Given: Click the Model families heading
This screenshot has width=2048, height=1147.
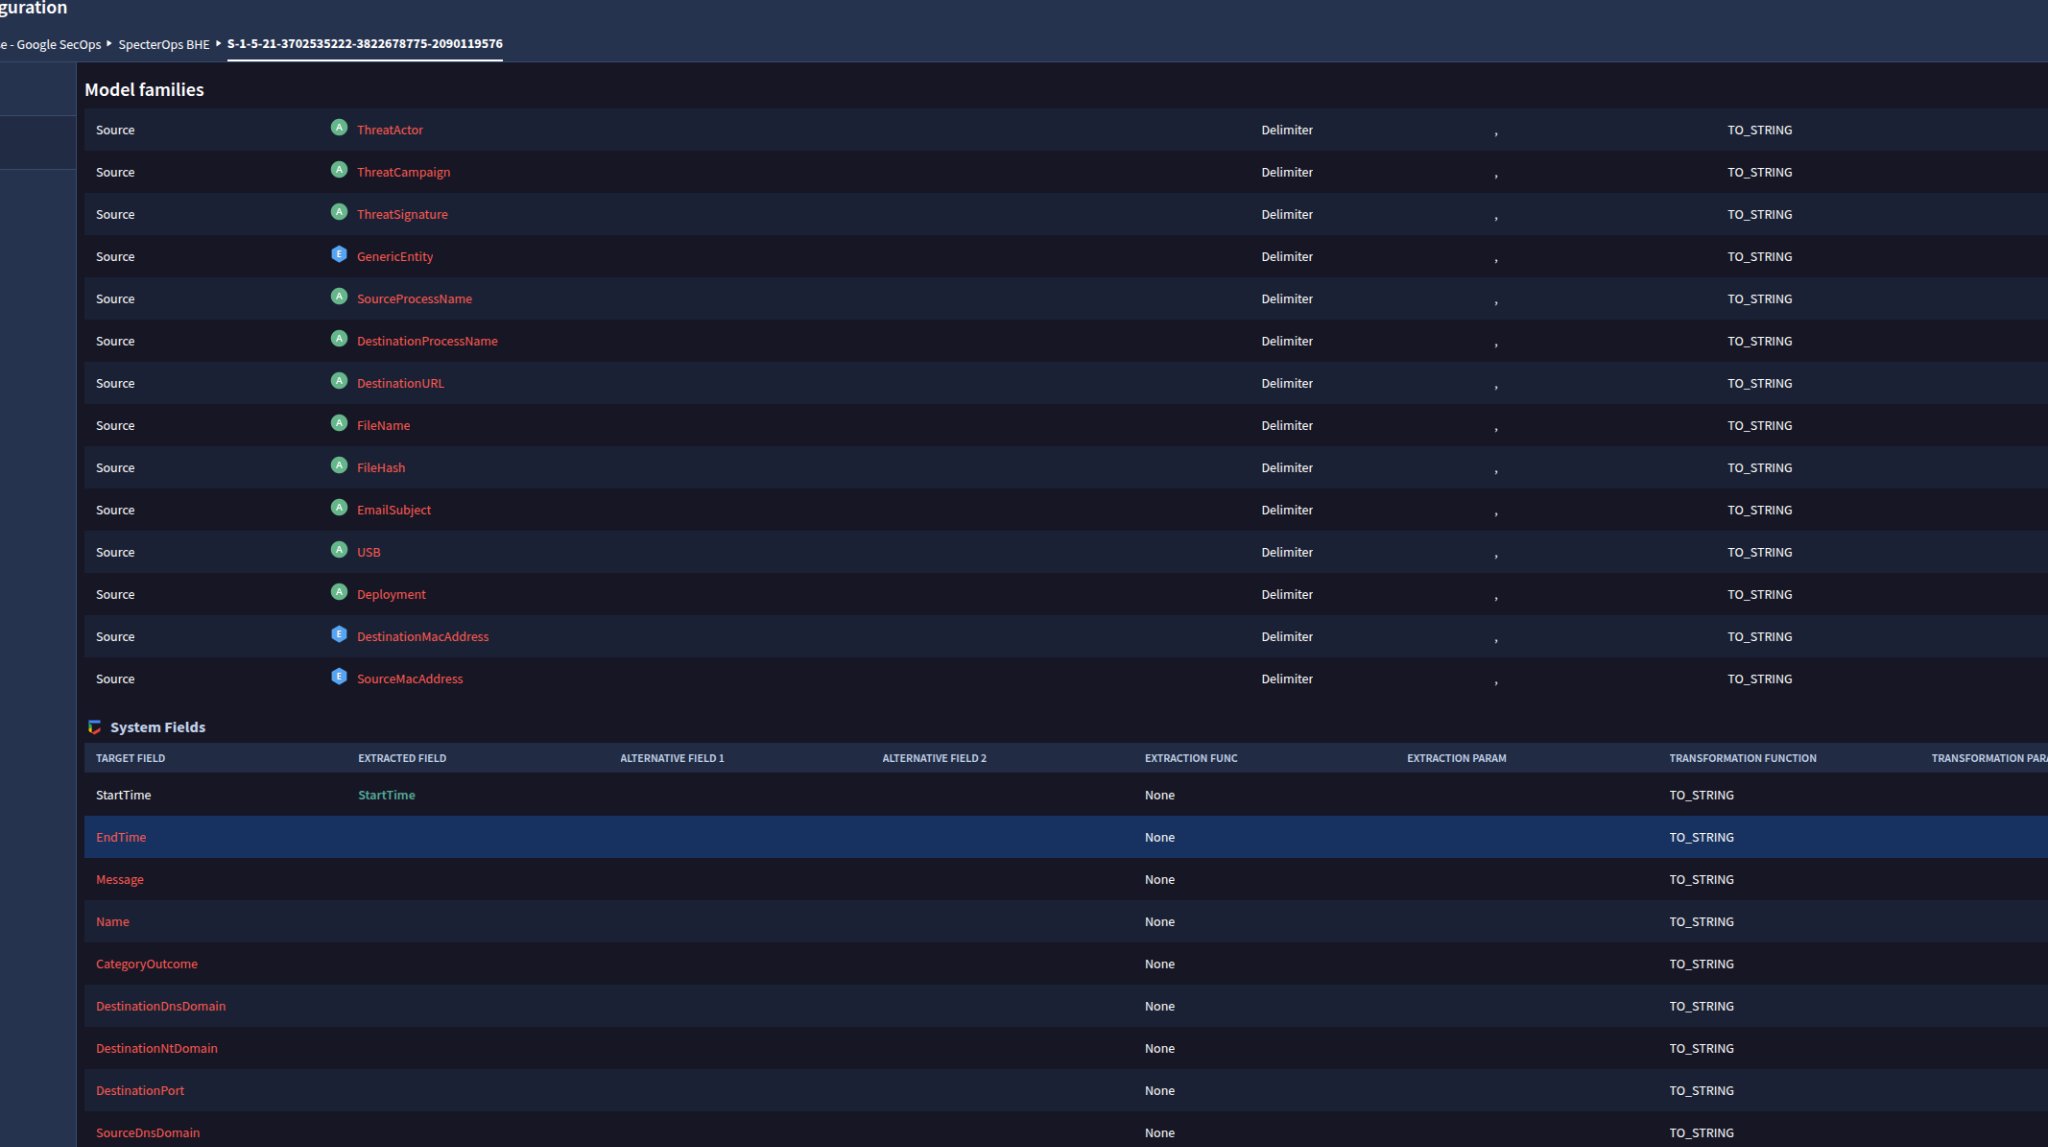Looking at the screenshot, I should click(x=144, y=90).
